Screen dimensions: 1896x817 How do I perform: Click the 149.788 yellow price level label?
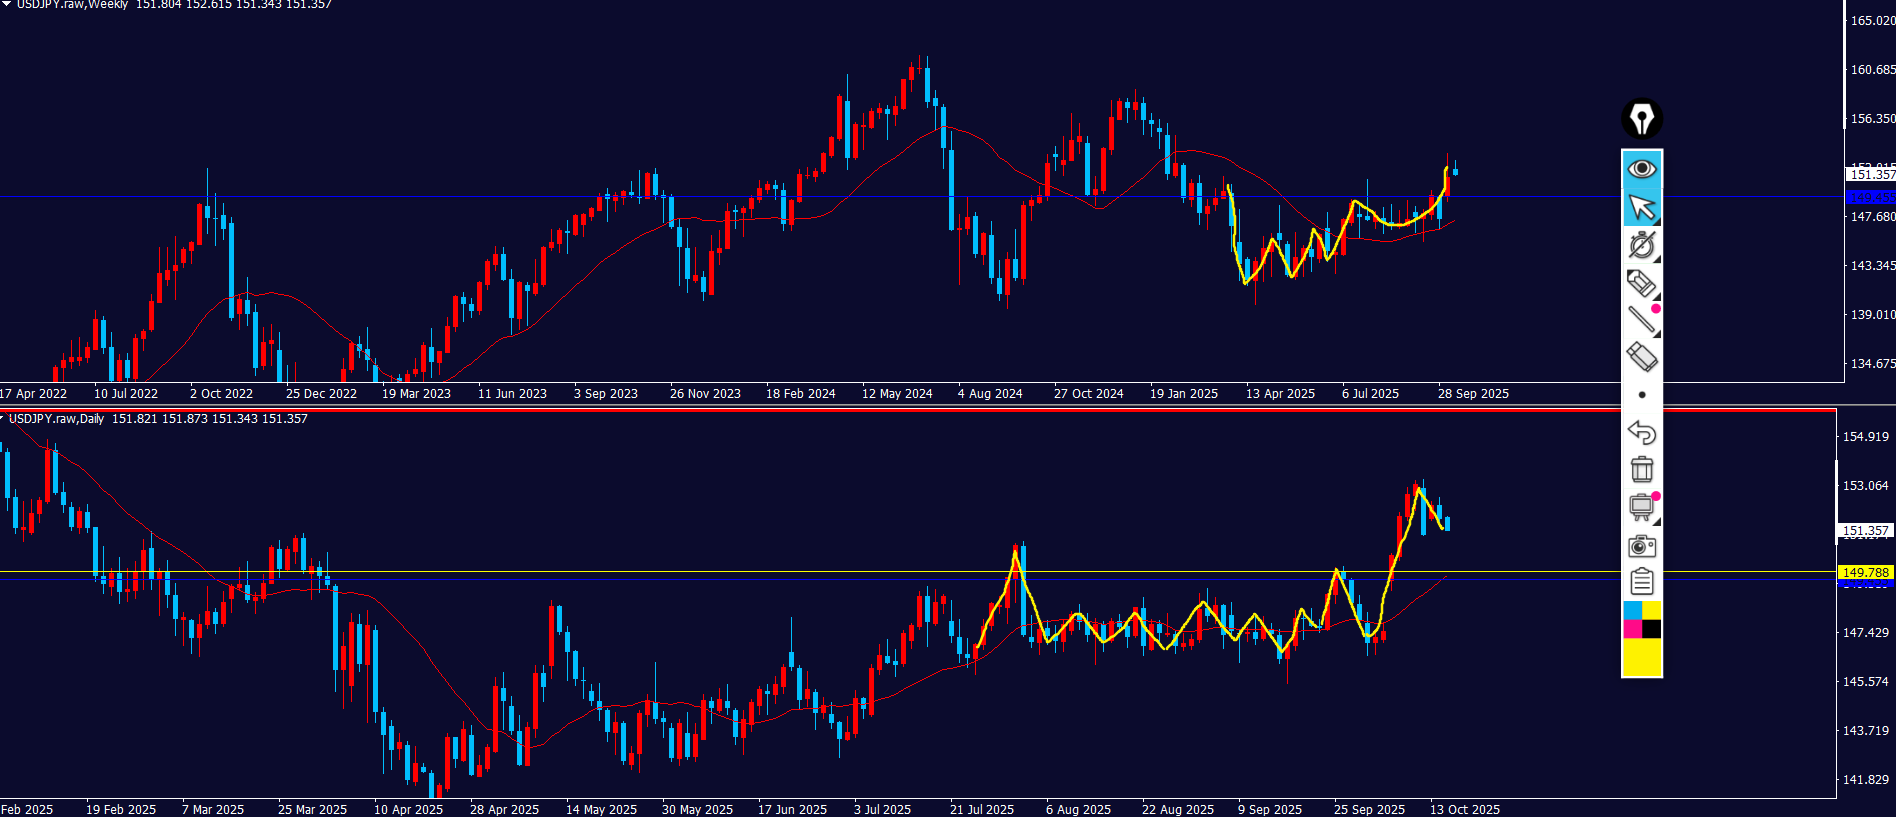click(x=1865, y=573)
